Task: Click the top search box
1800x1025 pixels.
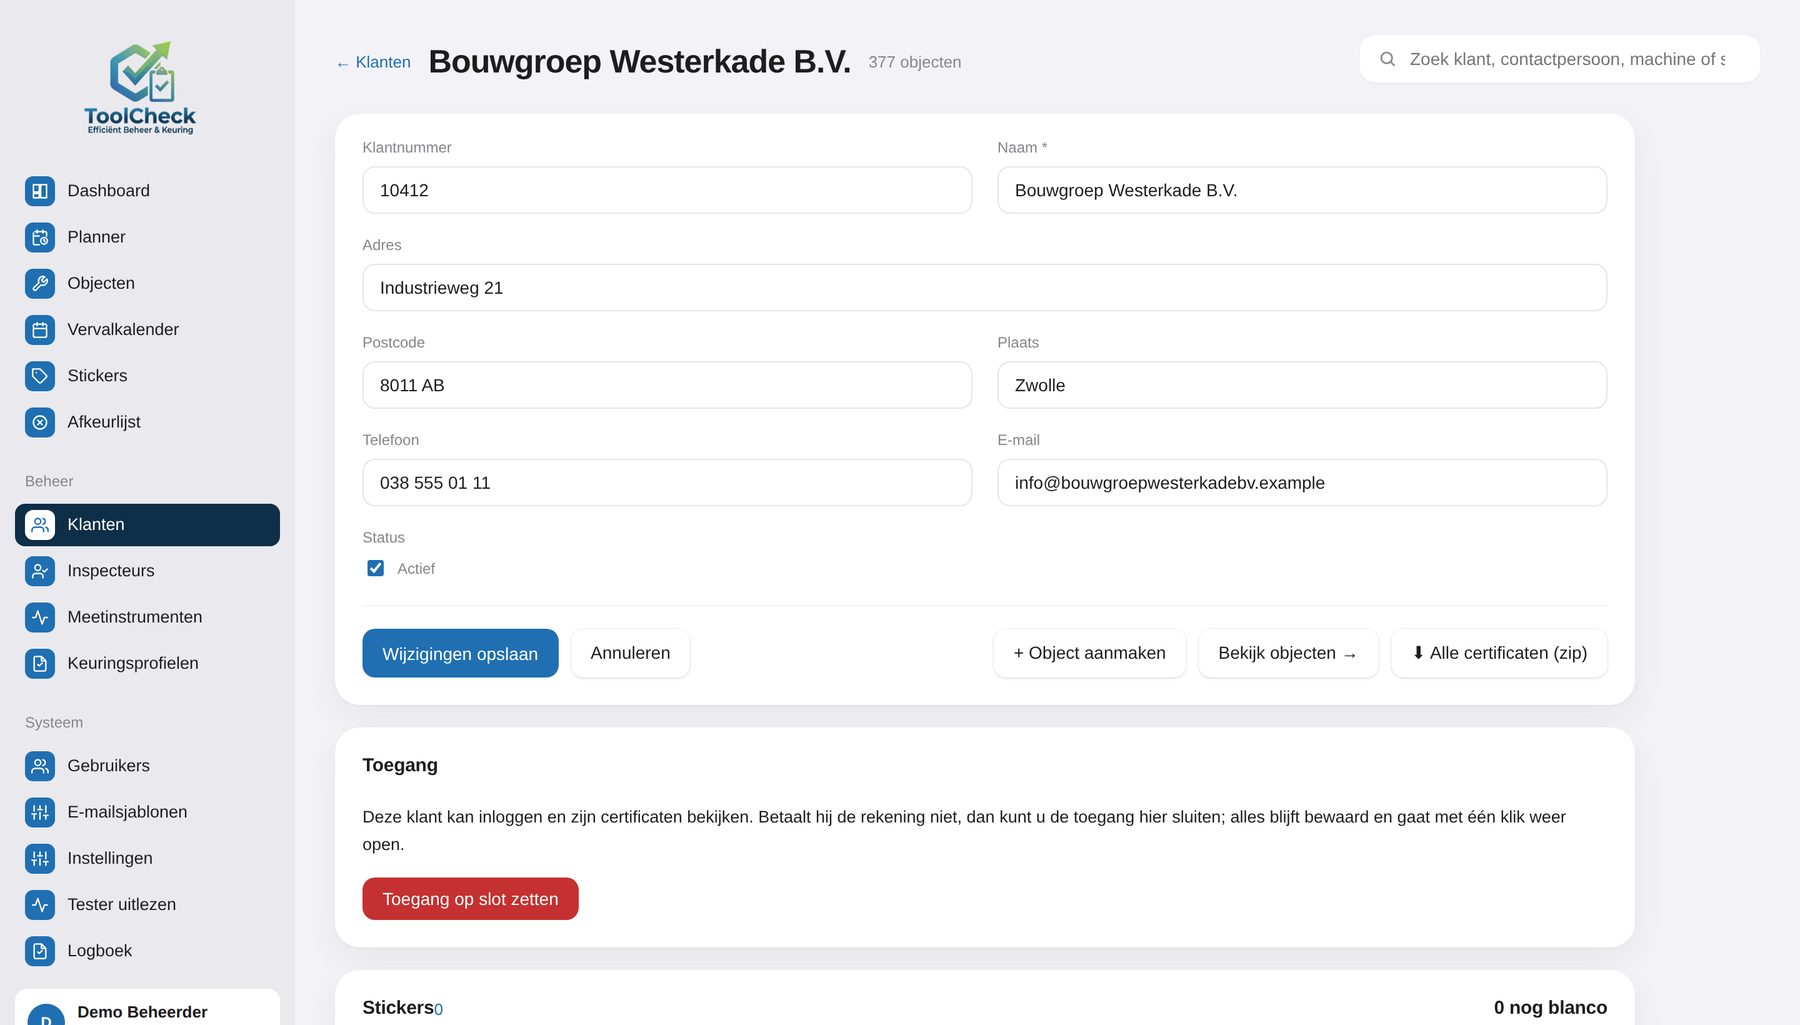Action: pyautogui.click(x=1560, y=59)
